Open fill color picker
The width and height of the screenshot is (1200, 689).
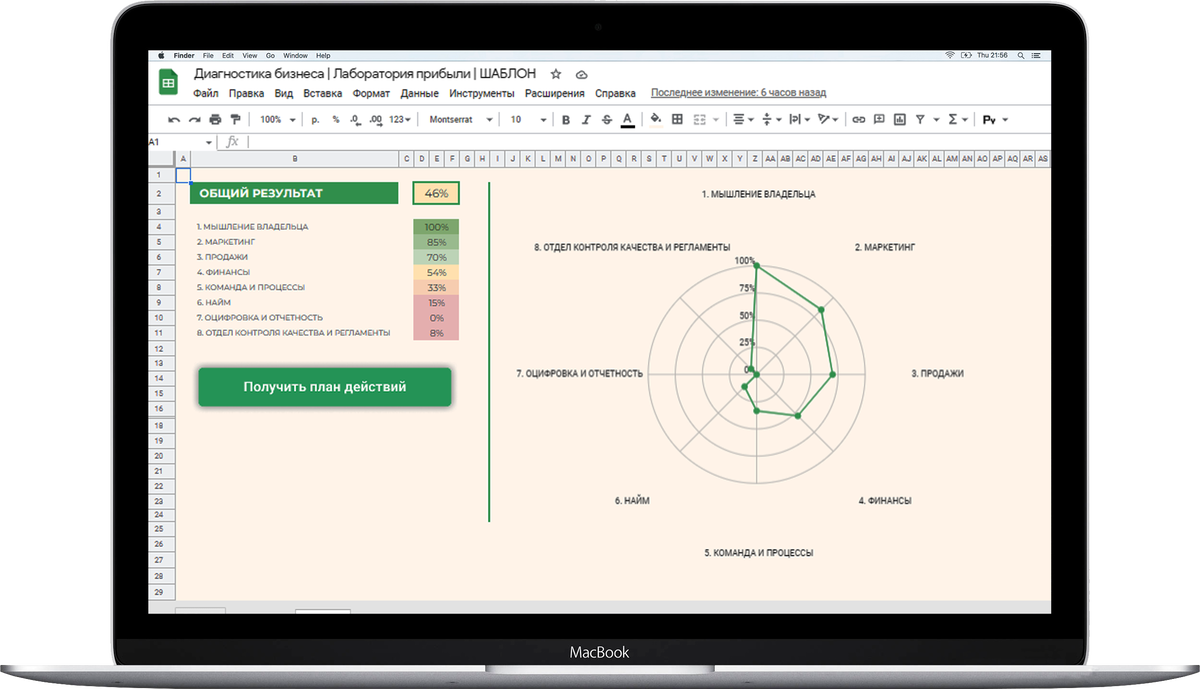tap(656, 120)
